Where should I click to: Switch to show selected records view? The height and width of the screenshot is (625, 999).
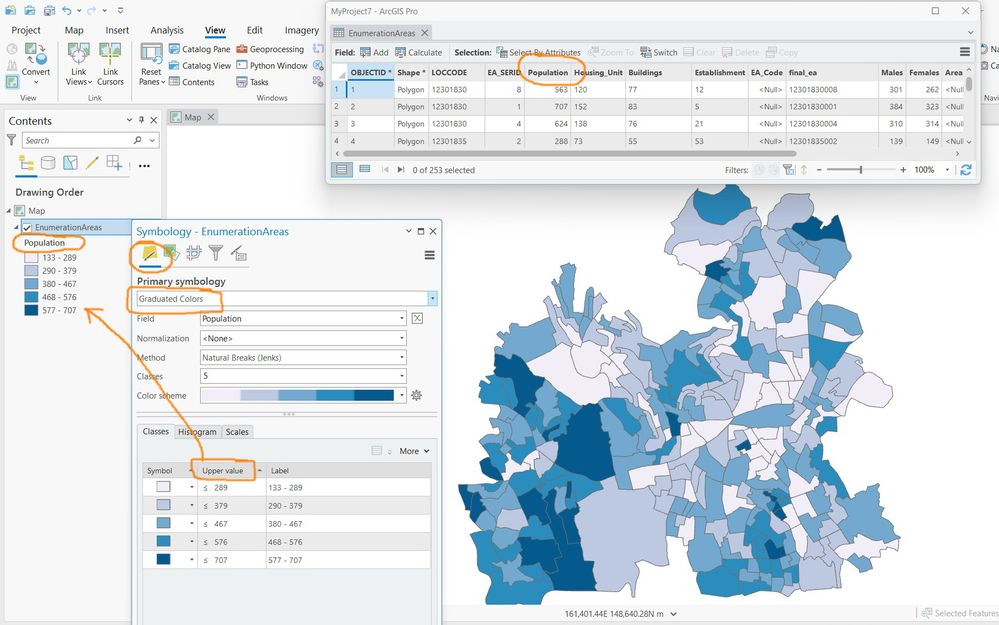[364, 169]
